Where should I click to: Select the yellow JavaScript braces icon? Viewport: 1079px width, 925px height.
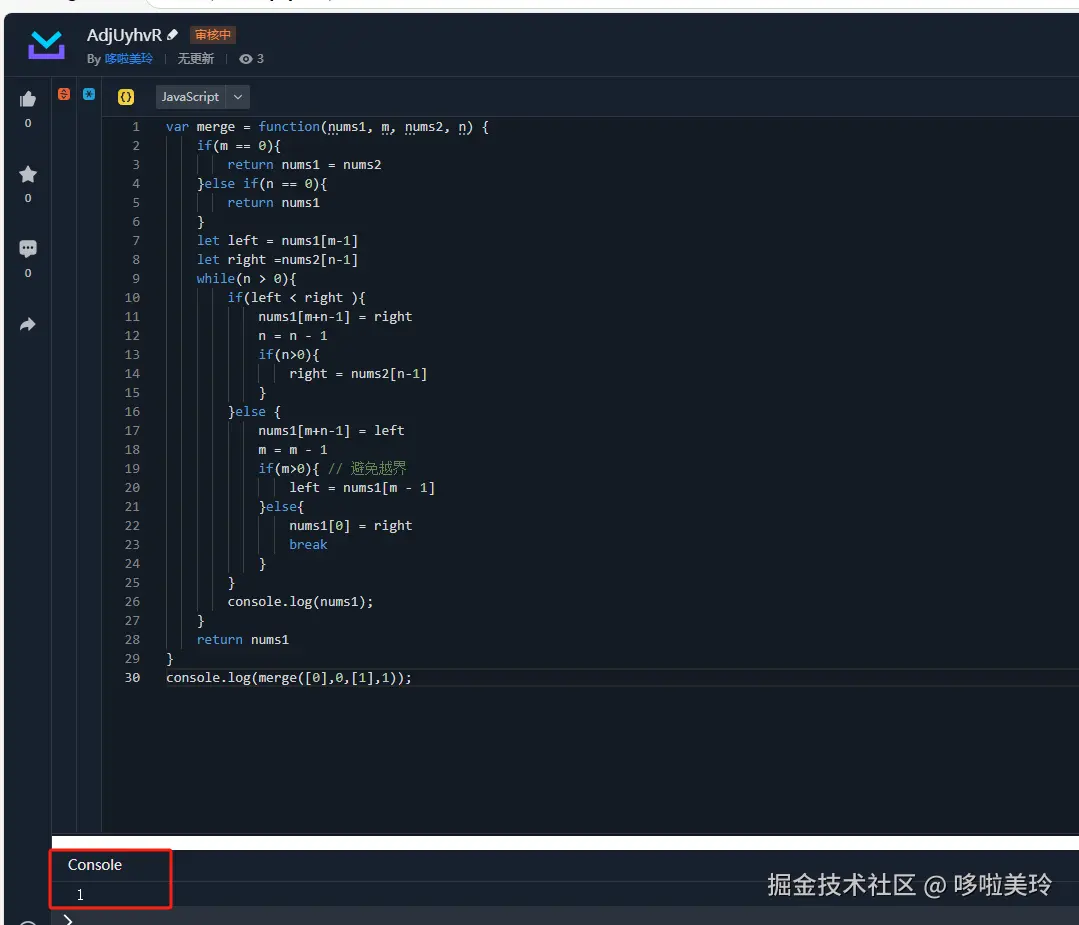coord(126,97)
